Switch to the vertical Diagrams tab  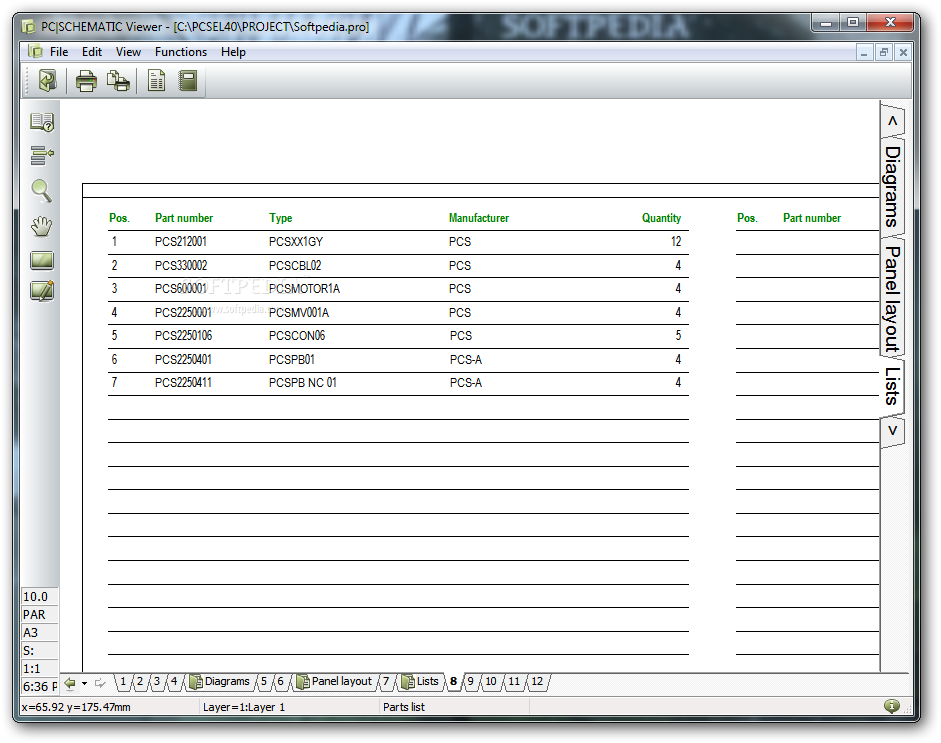coord(892,187)
